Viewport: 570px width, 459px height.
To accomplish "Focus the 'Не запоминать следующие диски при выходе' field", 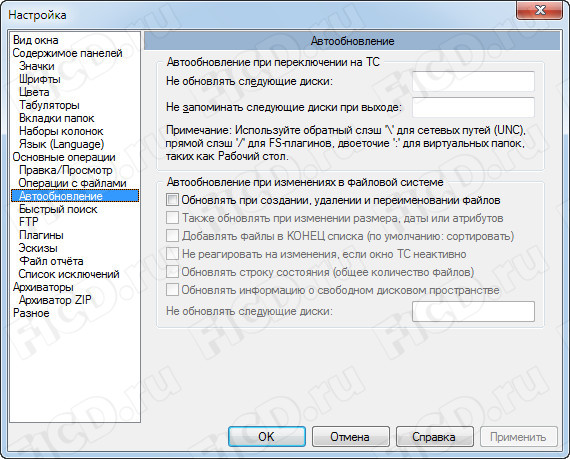I will (x=473, y=107).
